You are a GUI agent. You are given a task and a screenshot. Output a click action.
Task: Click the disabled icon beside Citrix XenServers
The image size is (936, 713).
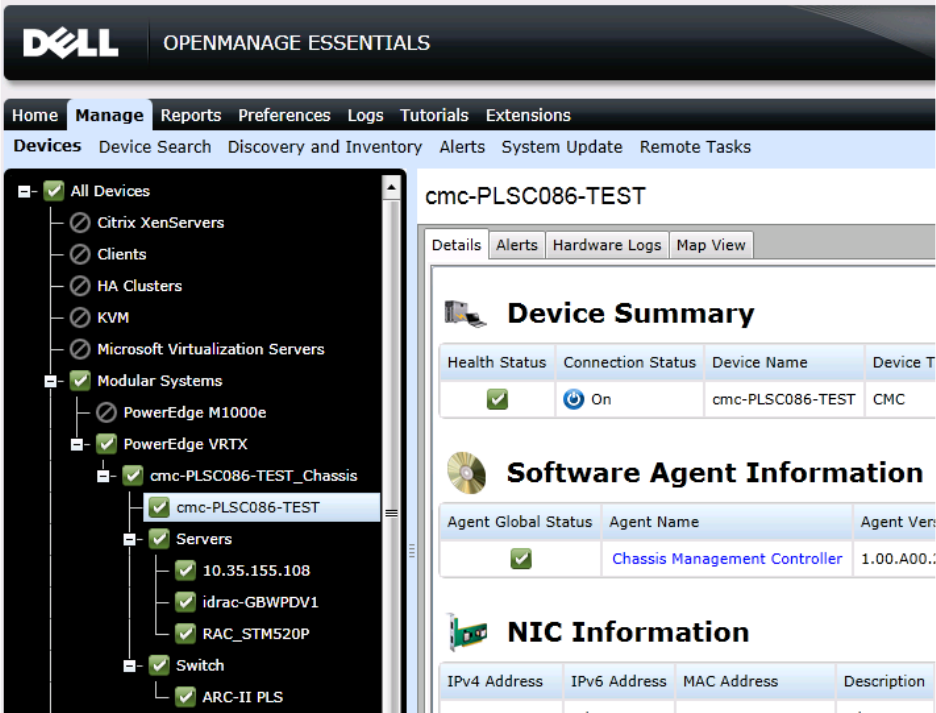click(80, 222)
